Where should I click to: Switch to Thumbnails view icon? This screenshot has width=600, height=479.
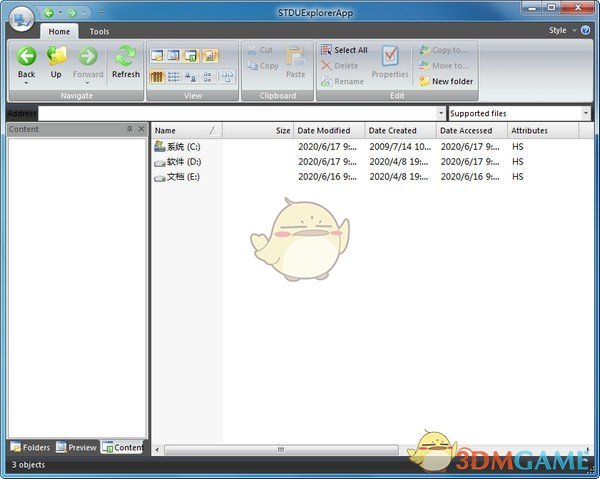(x=227, y=77)
